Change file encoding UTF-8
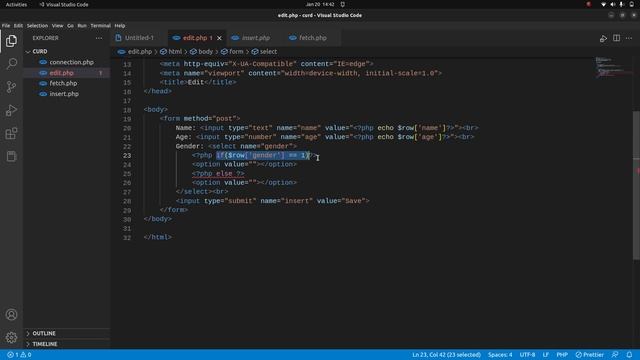The image size is (640, 360). pos(527,355)
